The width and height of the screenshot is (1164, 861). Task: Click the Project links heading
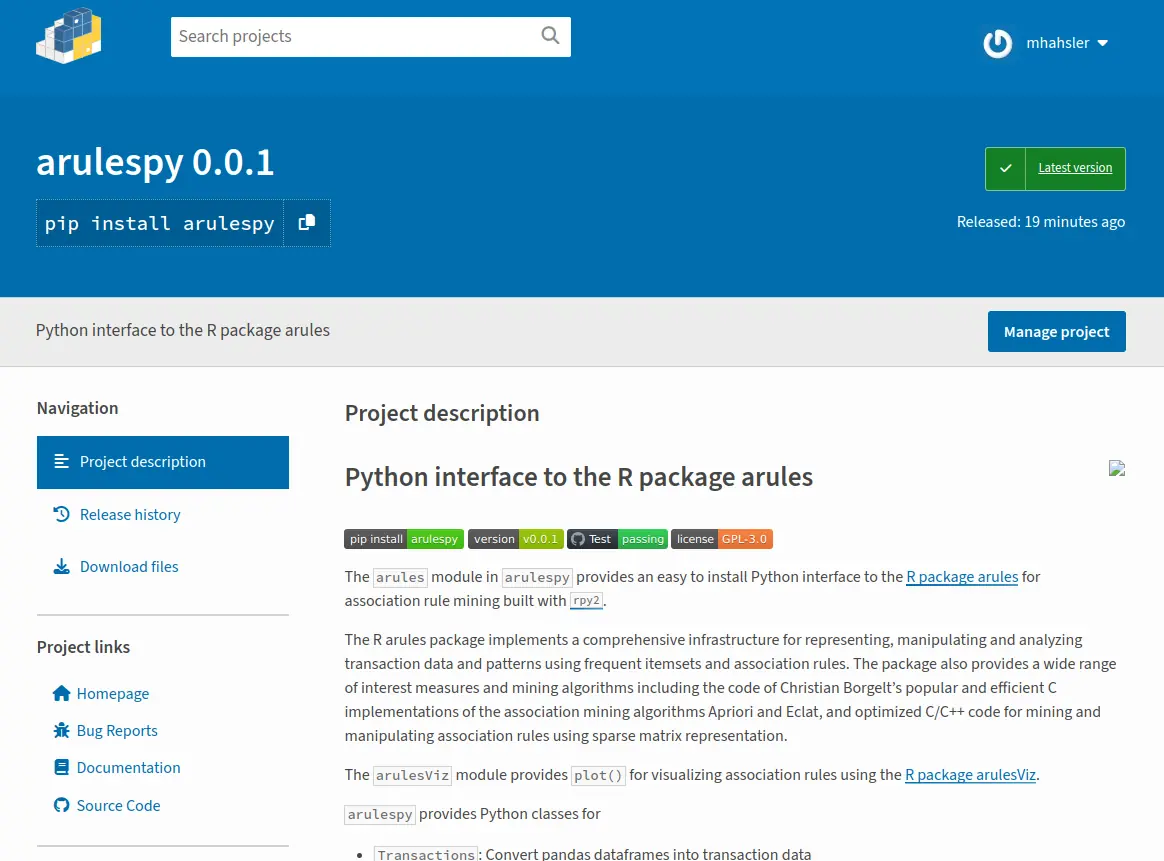(83, 647)
